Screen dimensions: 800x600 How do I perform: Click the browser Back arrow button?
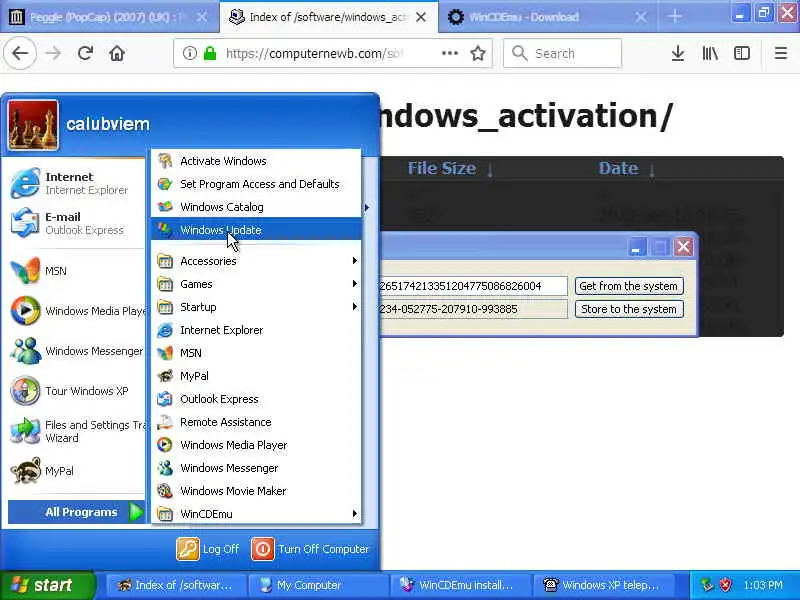click(20, 53)
